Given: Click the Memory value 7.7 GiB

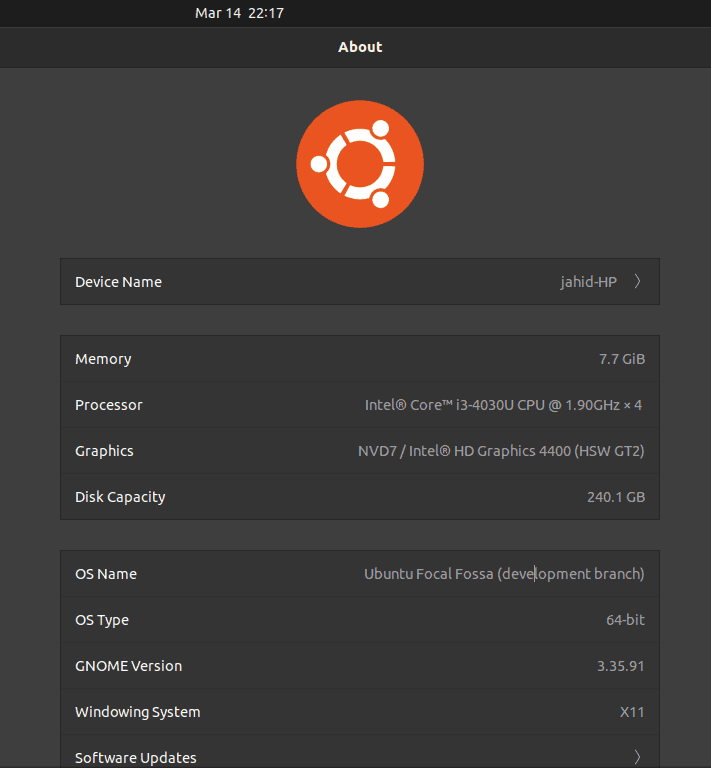Looking at the screenshot, I should [x=622, y=359].
